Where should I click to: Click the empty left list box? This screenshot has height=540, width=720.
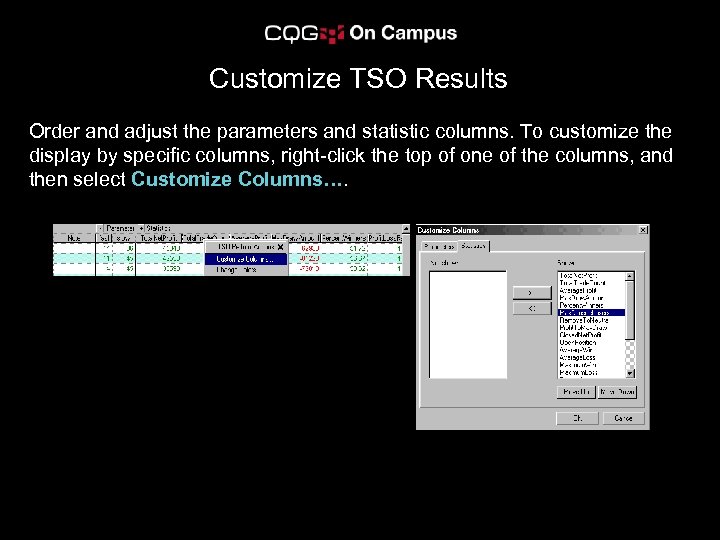click(x=468, y=325)
